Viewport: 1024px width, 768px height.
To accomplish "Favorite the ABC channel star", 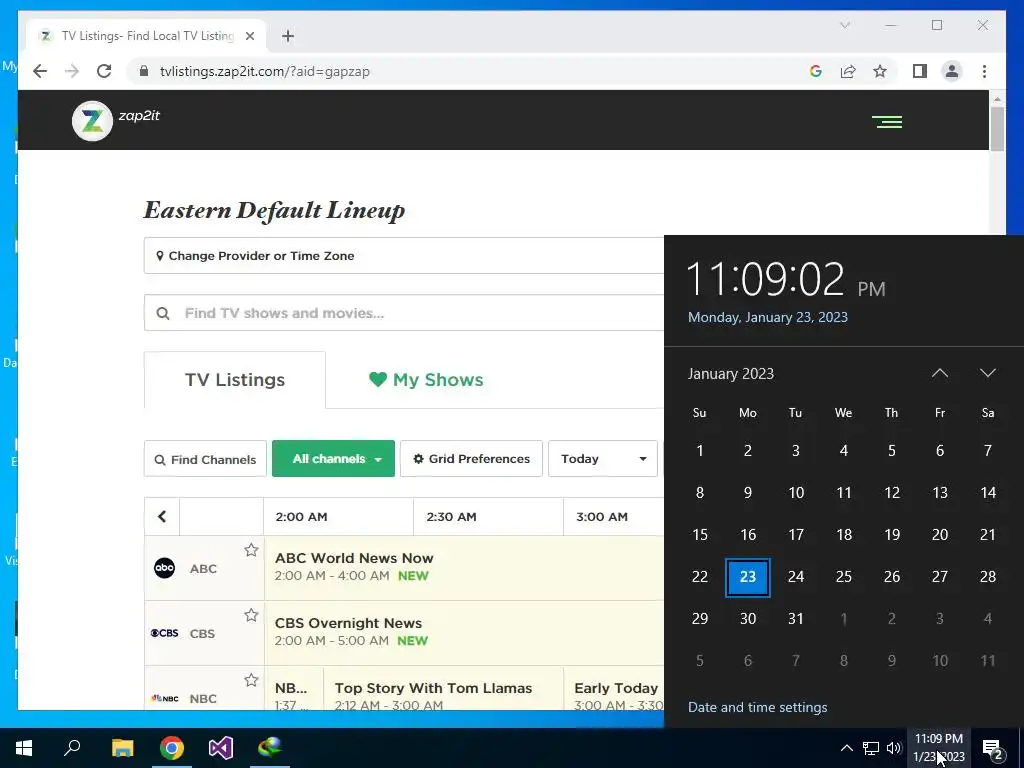I will pos(251,551).
